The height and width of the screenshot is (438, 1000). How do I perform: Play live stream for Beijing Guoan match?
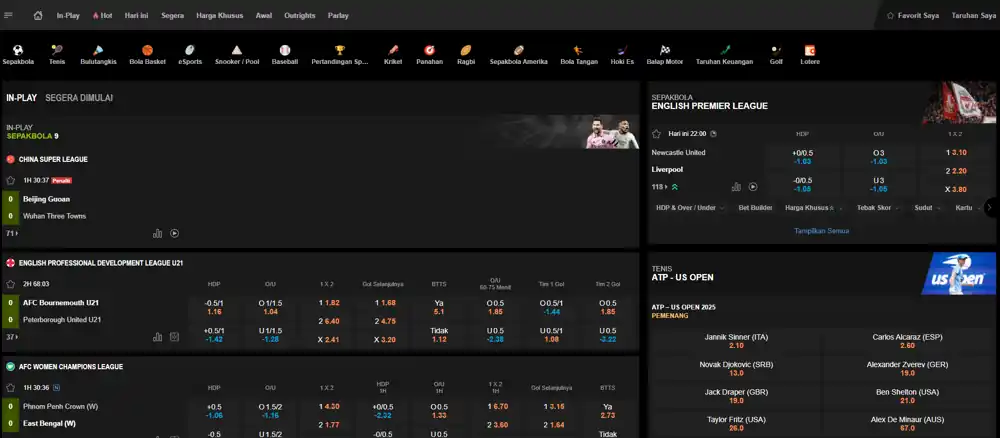point(174,233)
